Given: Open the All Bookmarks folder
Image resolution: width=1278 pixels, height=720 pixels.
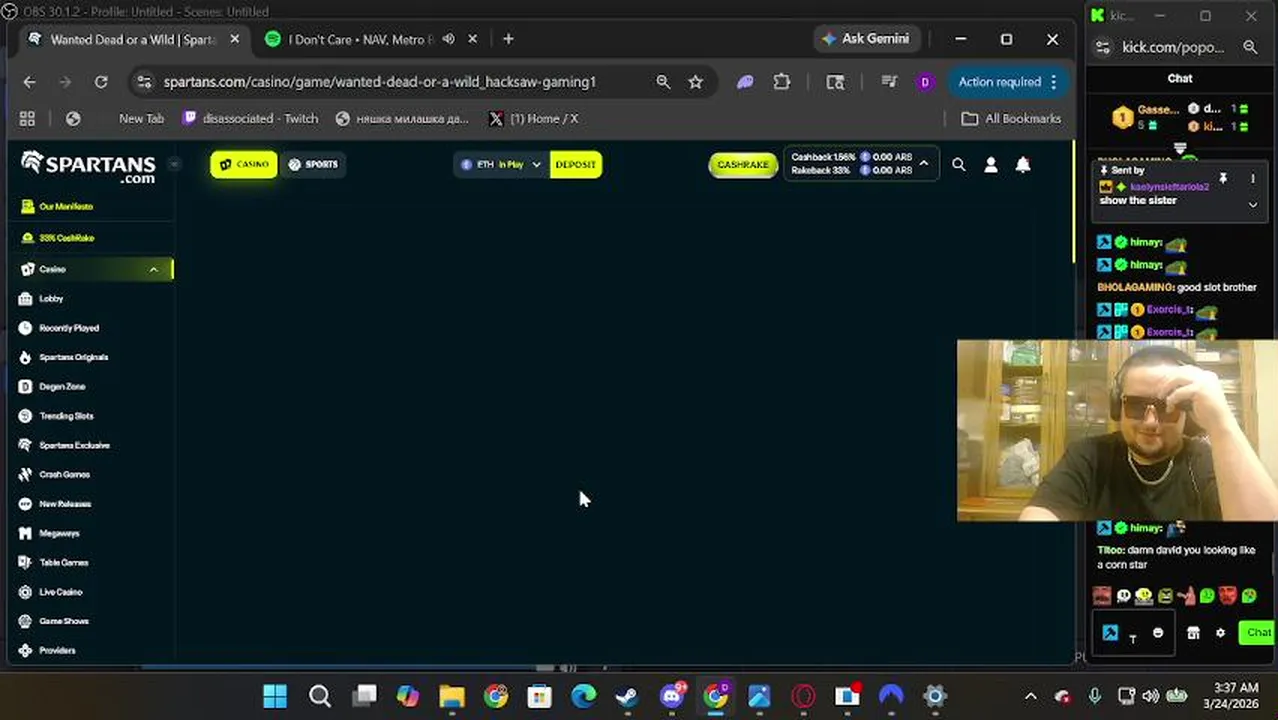Looking at the screenshot, I should [1011, 118].
